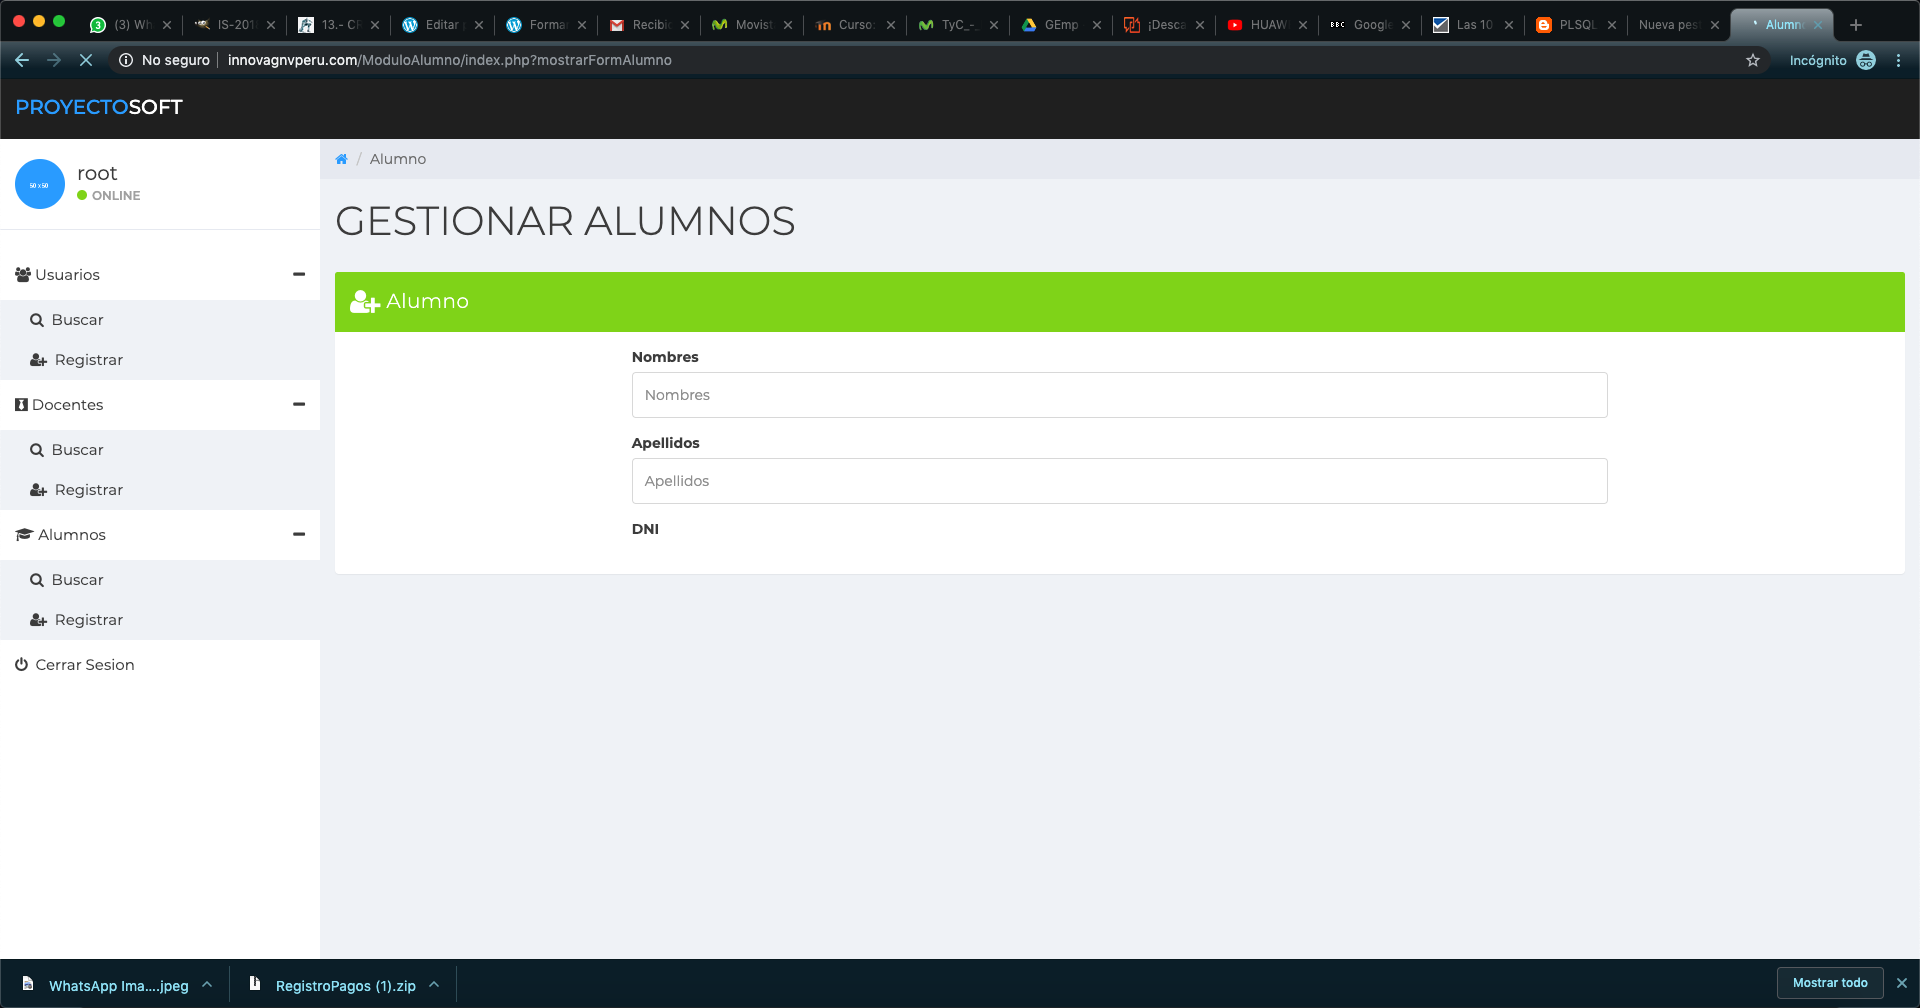This screenshot has height=1008, width=1920.
Task: Collapse the Alumnos menu section
Action: (298, 534)
